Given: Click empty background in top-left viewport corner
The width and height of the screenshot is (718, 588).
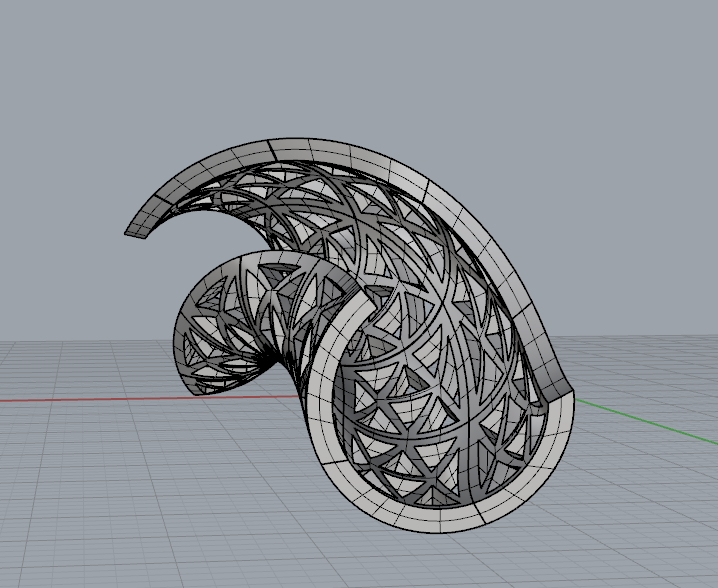Looking at the screenshot, I should (40, 40).
